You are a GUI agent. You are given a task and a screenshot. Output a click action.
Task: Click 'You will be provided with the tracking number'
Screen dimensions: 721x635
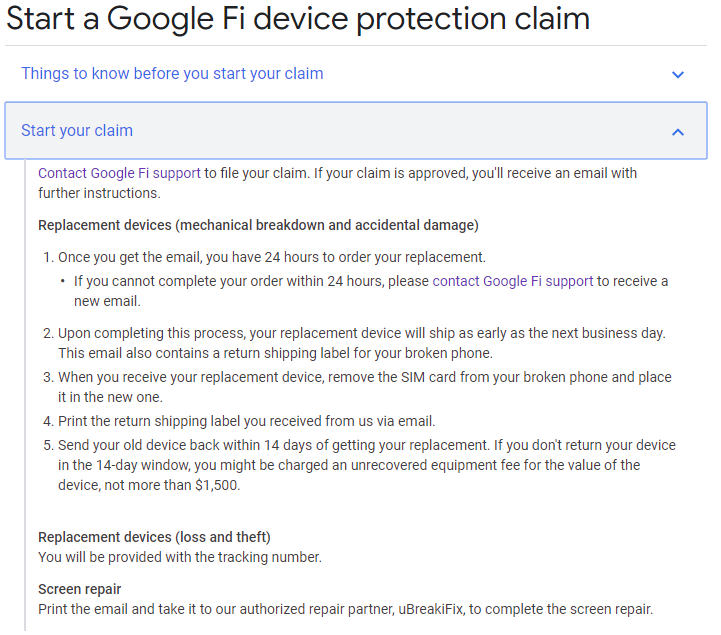(180, 557)
